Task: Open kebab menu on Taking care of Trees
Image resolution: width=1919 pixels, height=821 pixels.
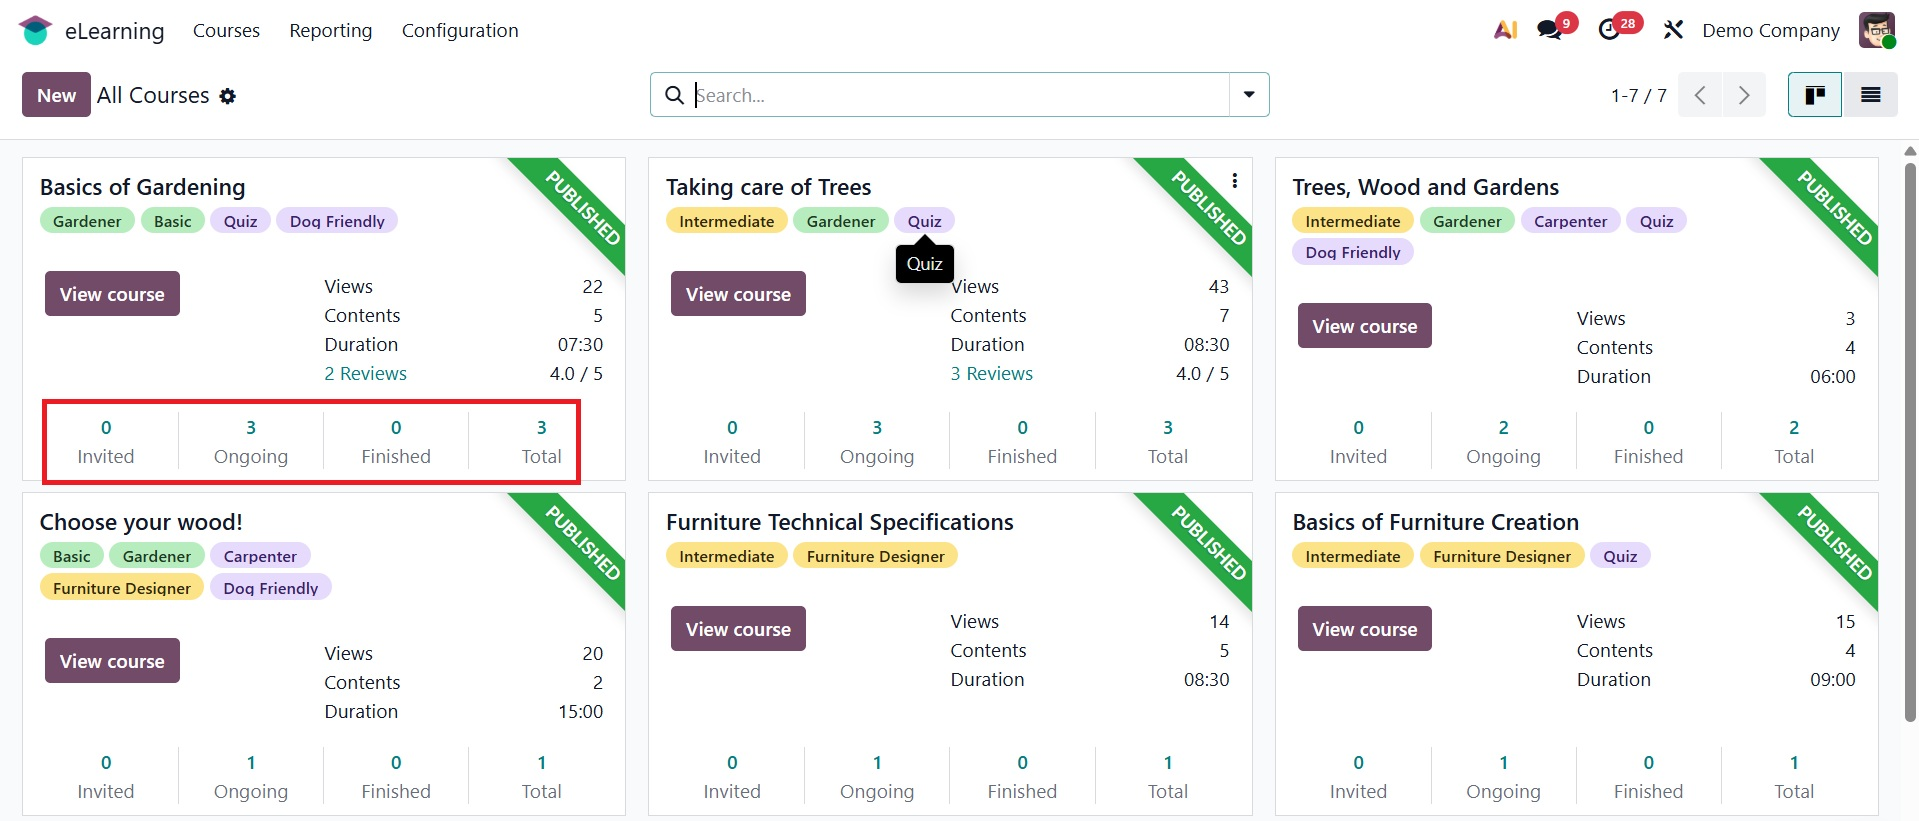Action: (x=1235, y=180)
